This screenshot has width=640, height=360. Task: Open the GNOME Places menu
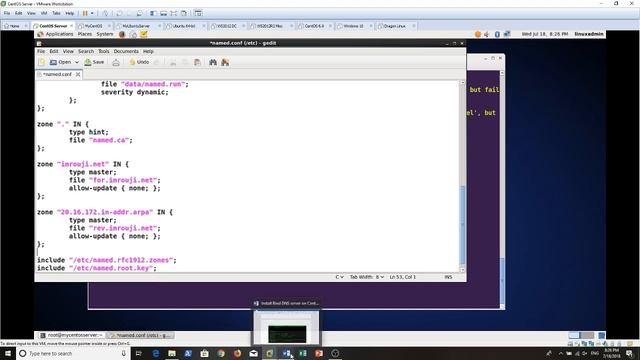tap(85, 34)
